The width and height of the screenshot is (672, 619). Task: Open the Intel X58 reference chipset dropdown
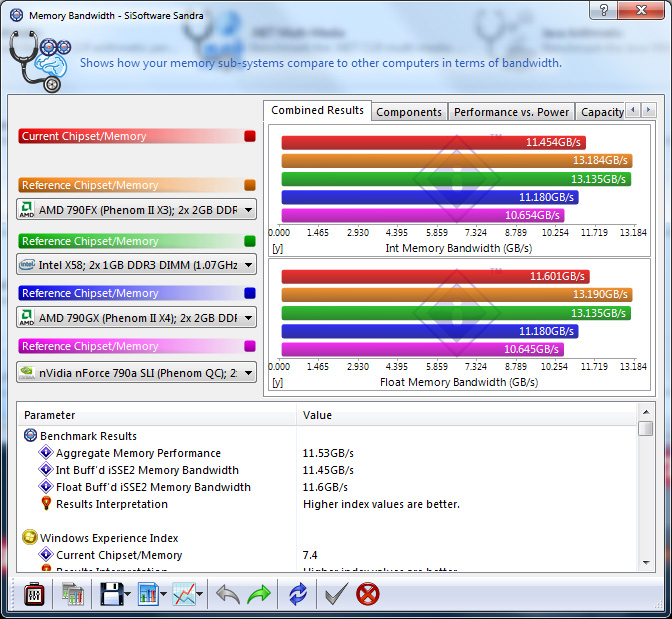click(137, 264)
